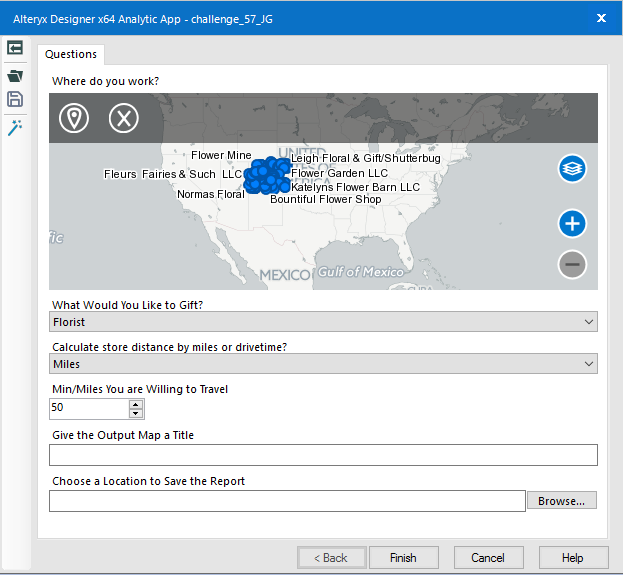The height and width of the screenshot is (575, 623).
Task: Switch to the Questions tab
Action: 71,54
